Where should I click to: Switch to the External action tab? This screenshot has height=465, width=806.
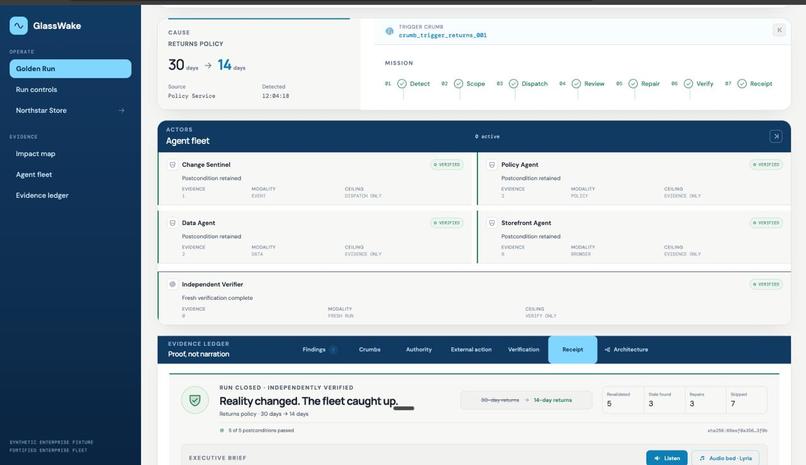[x=471, y=350]
